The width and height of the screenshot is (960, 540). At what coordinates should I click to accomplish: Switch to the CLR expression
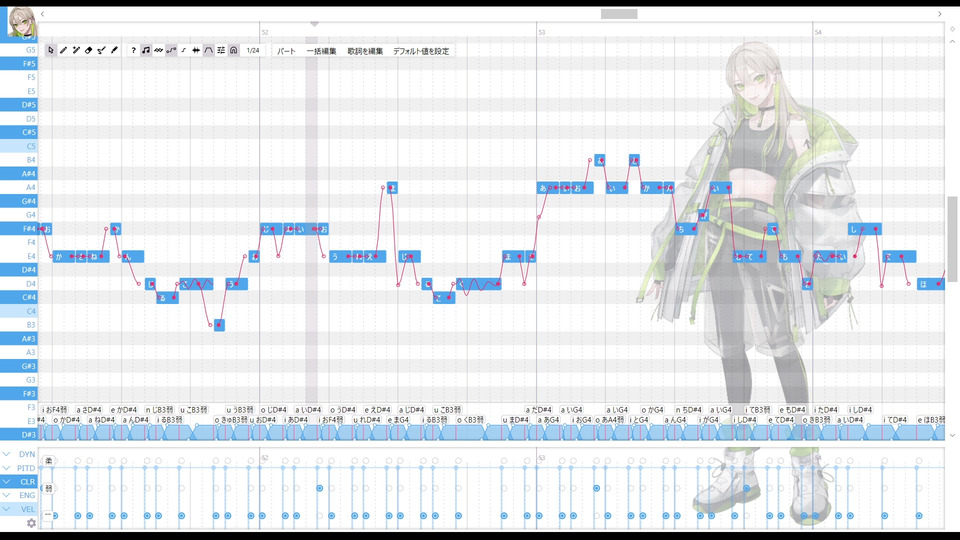tap(28, 482)
